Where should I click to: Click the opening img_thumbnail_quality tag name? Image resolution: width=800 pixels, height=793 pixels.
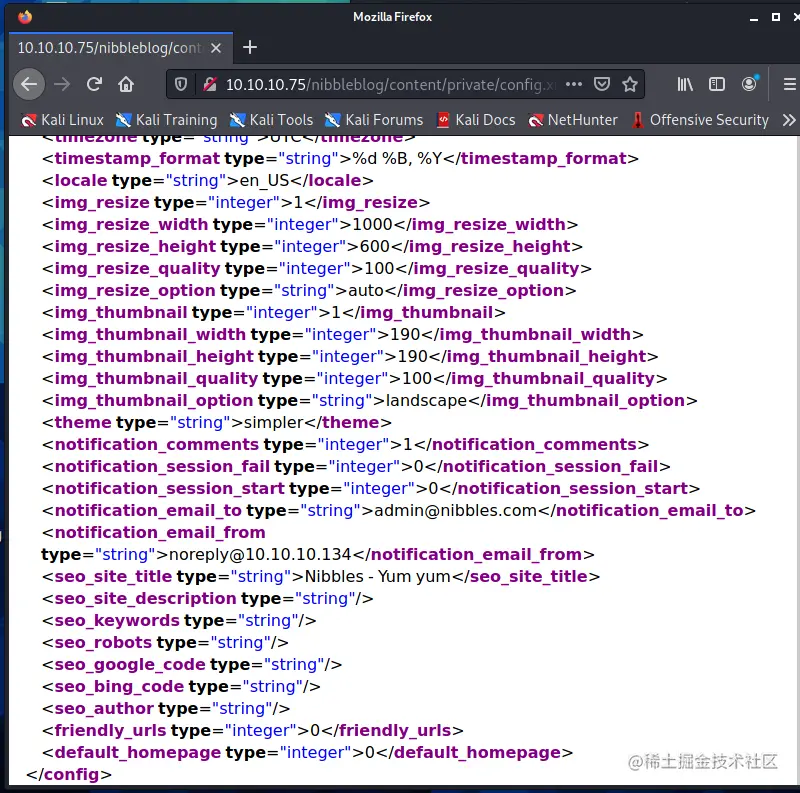pyautogui.click(x=156, y=379)
